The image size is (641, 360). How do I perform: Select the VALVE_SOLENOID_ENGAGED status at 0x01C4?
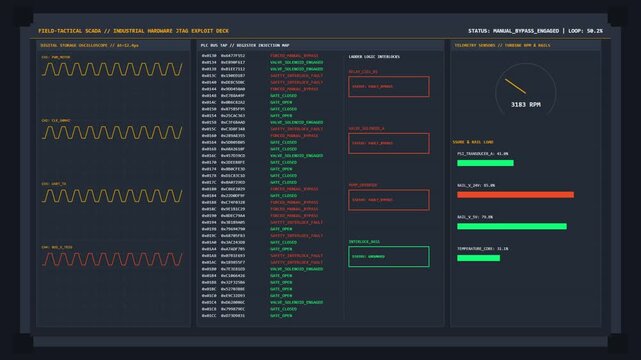[296, 302]
